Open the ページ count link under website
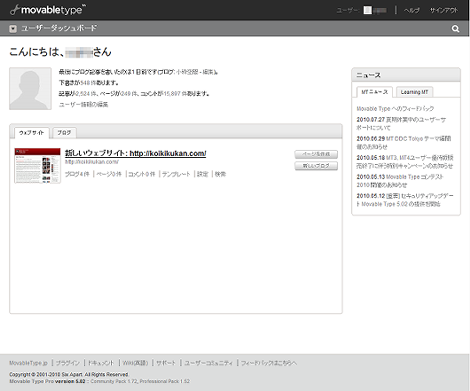Screen dimensions: 470x391 tap(109, 174)
